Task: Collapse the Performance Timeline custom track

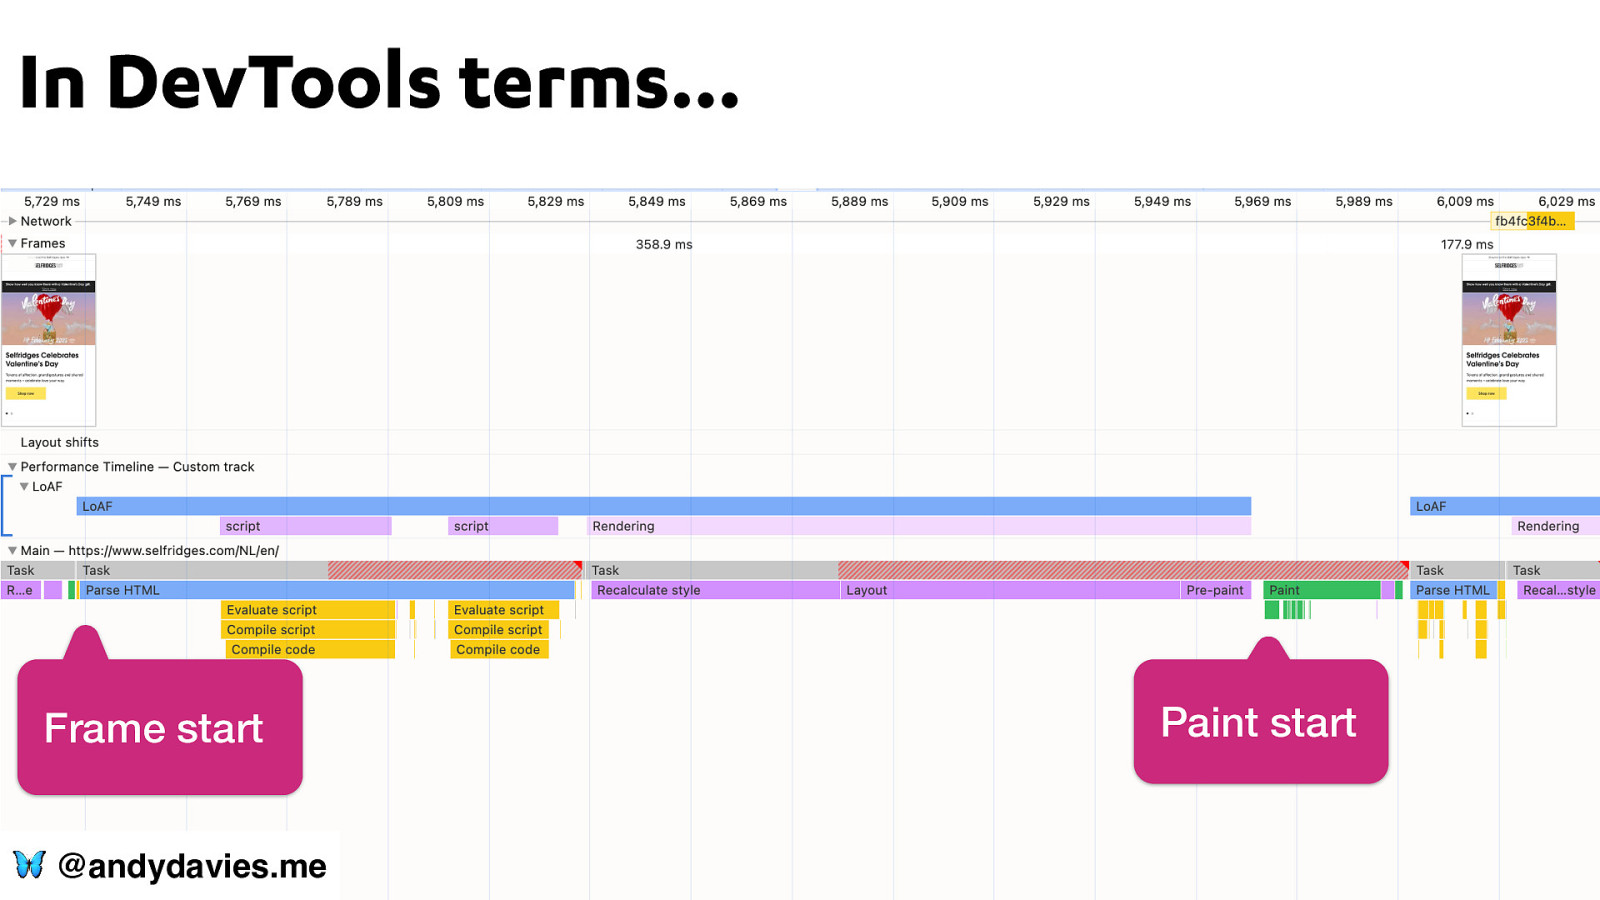Action: 12,467
